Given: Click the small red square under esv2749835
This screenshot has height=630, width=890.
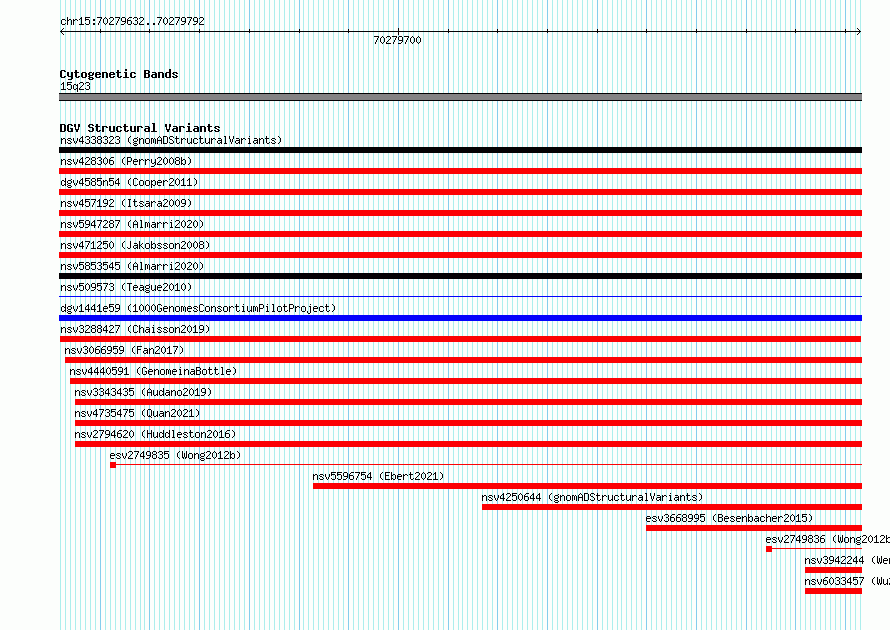Looking at the screenshot, I should pos(113,465).
